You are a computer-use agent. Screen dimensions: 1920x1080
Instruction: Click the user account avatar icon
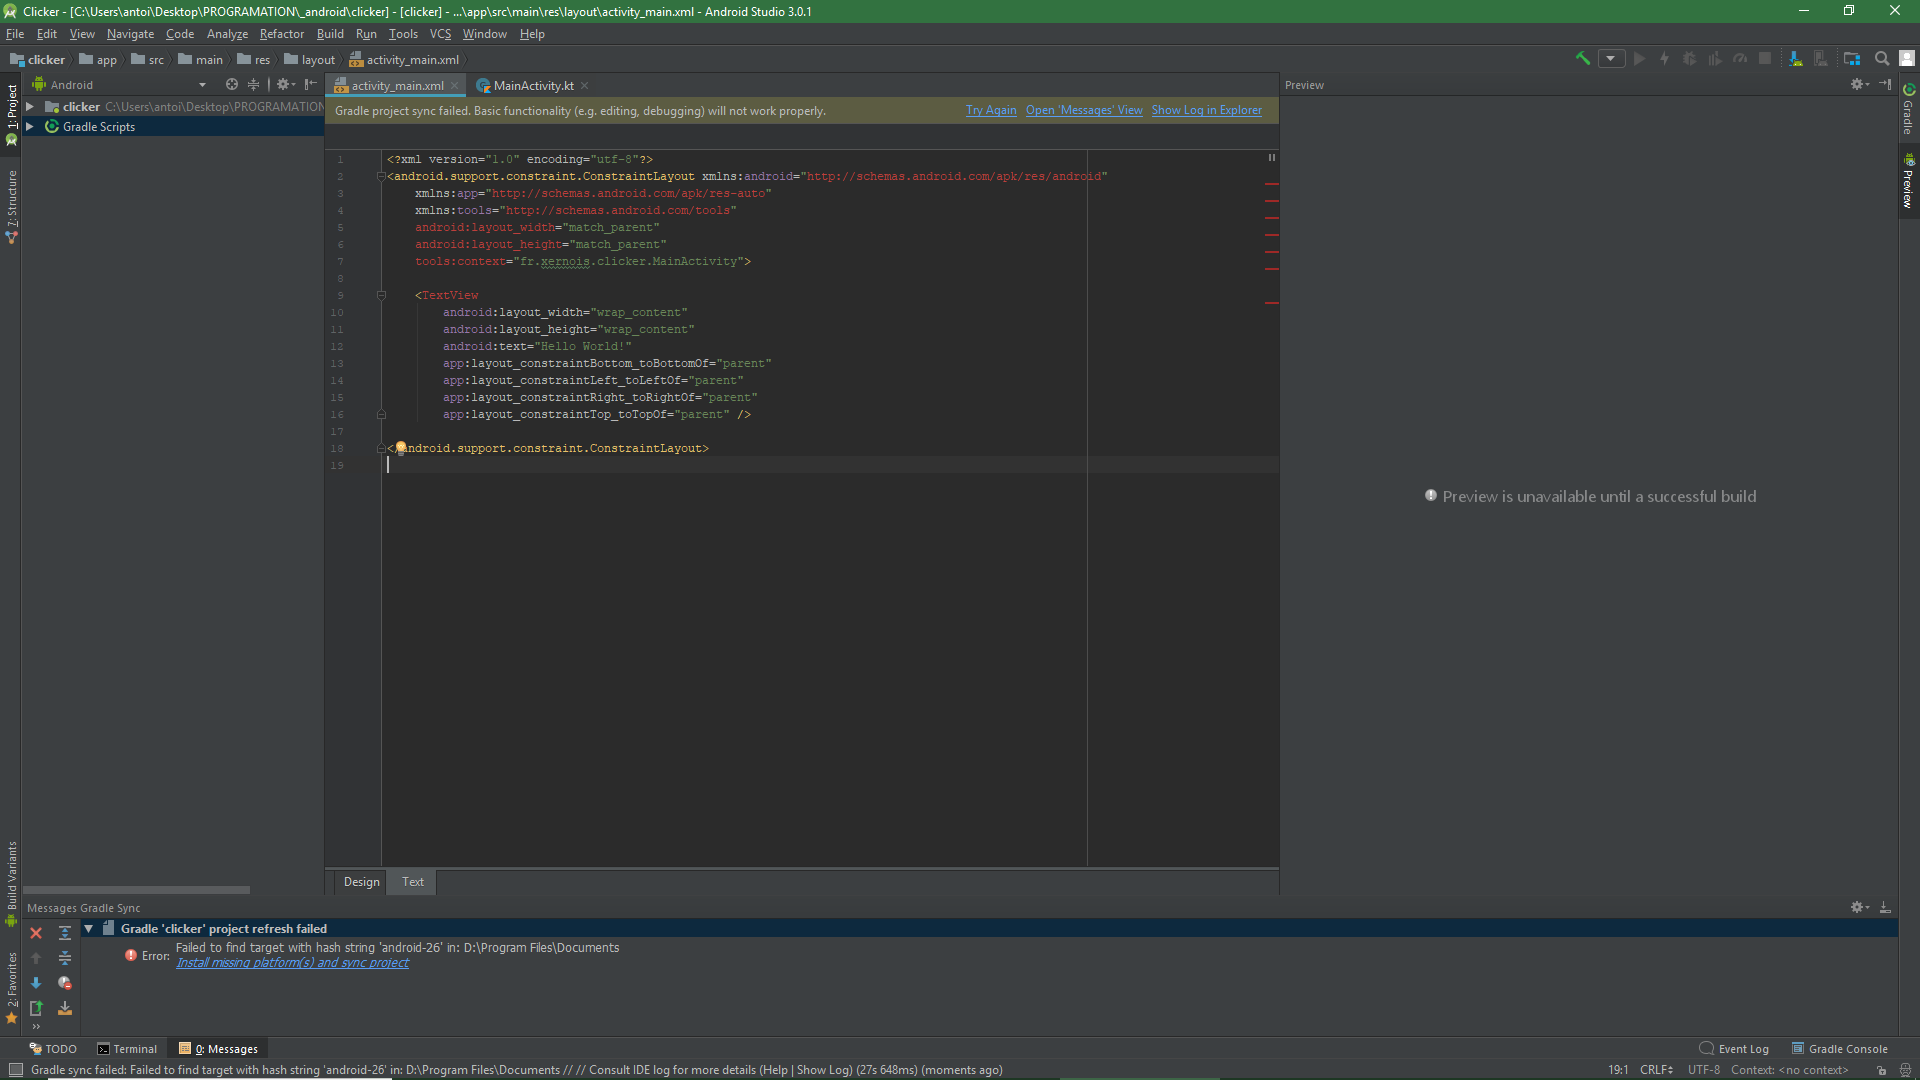1907,59
